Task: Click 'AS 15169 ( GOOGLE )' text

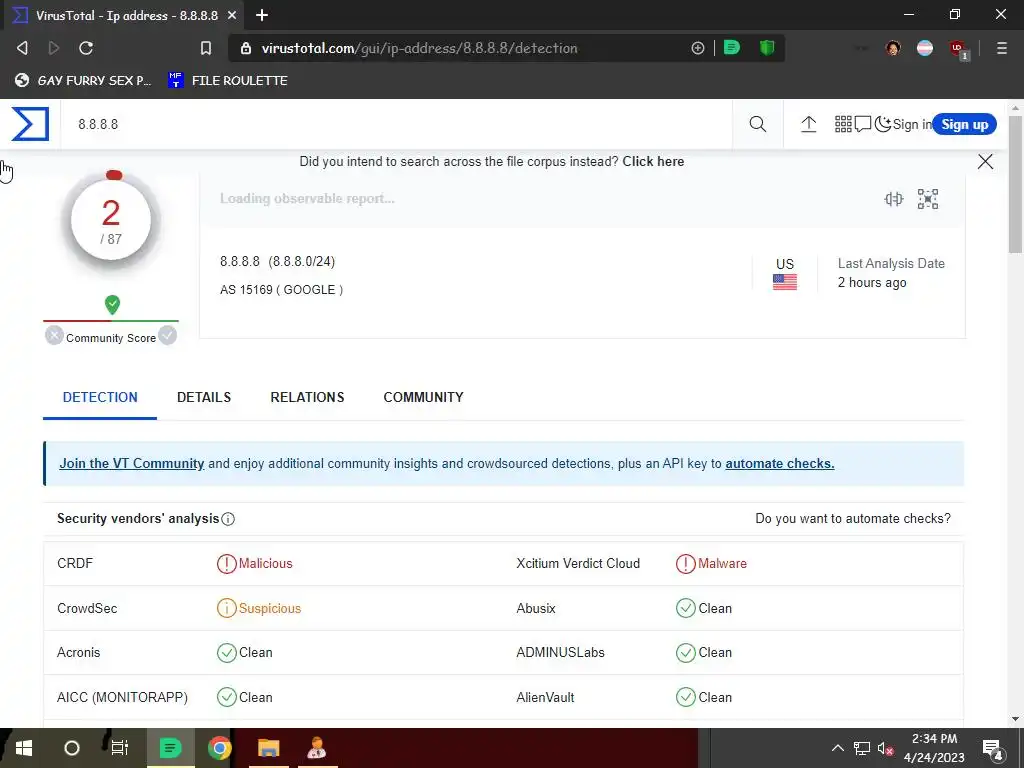Action: click(x=281, y=289)
